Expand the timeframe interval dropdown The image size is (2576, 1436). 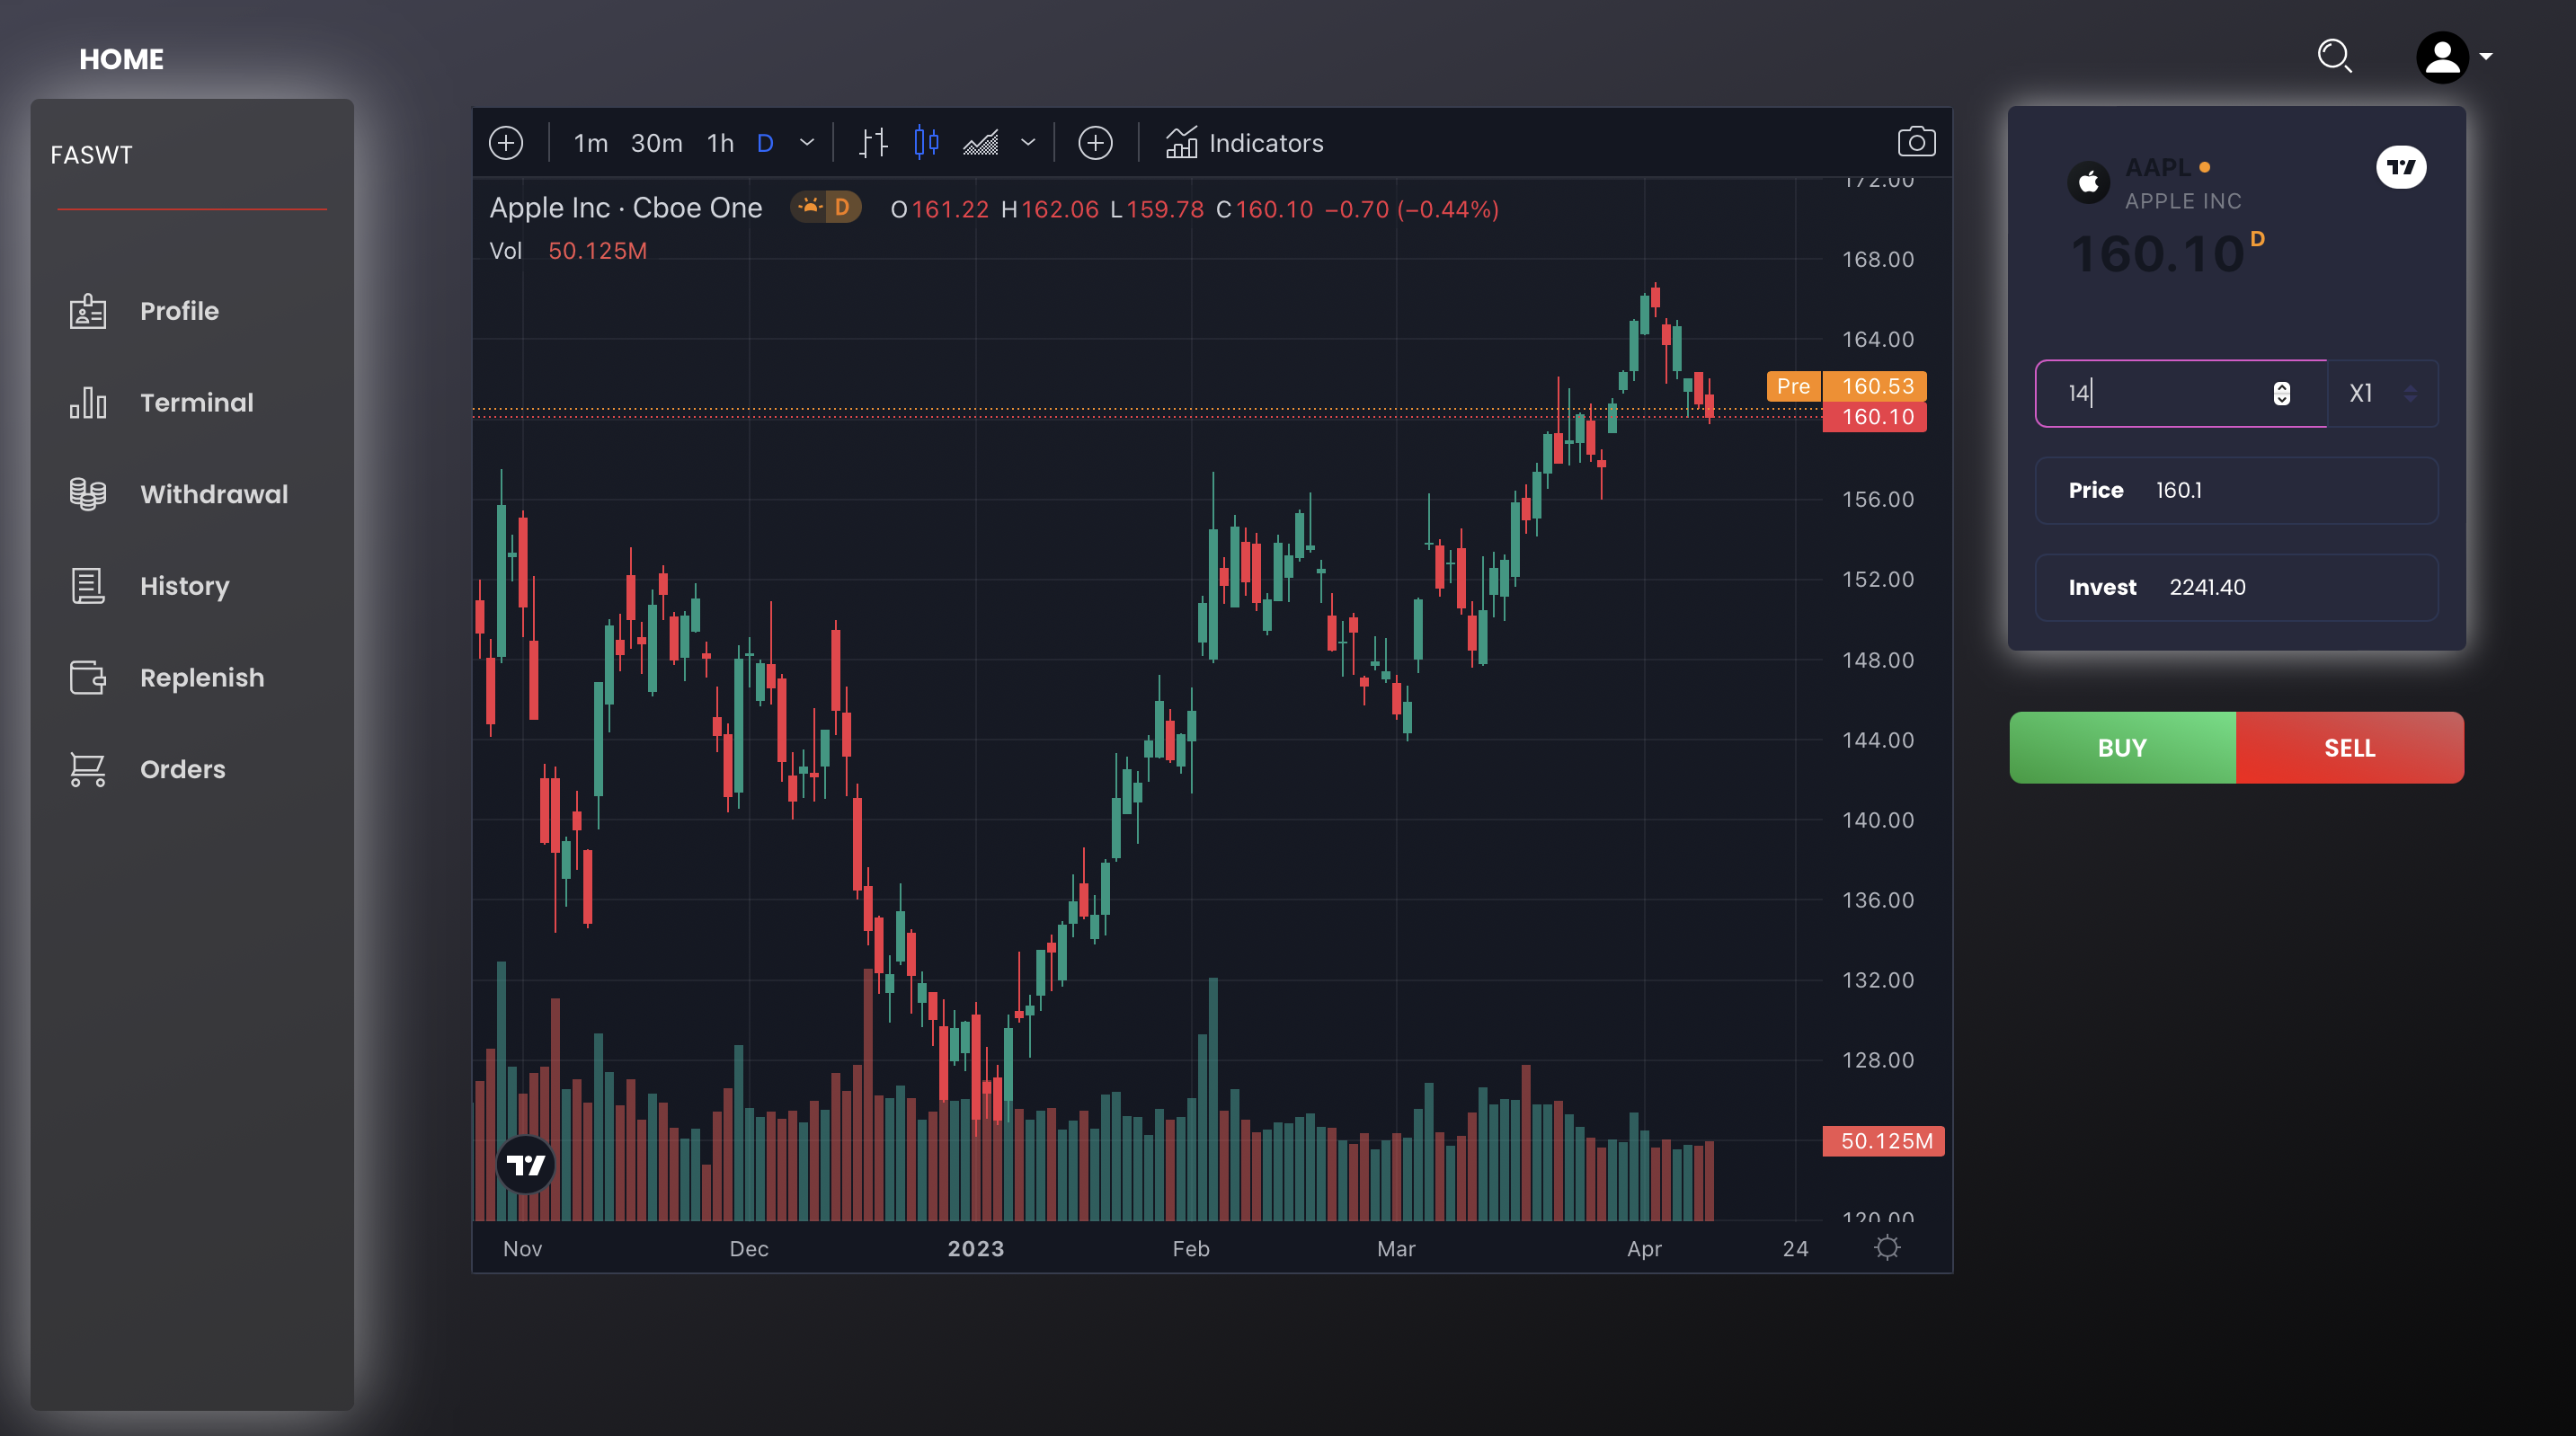point(807,143)
